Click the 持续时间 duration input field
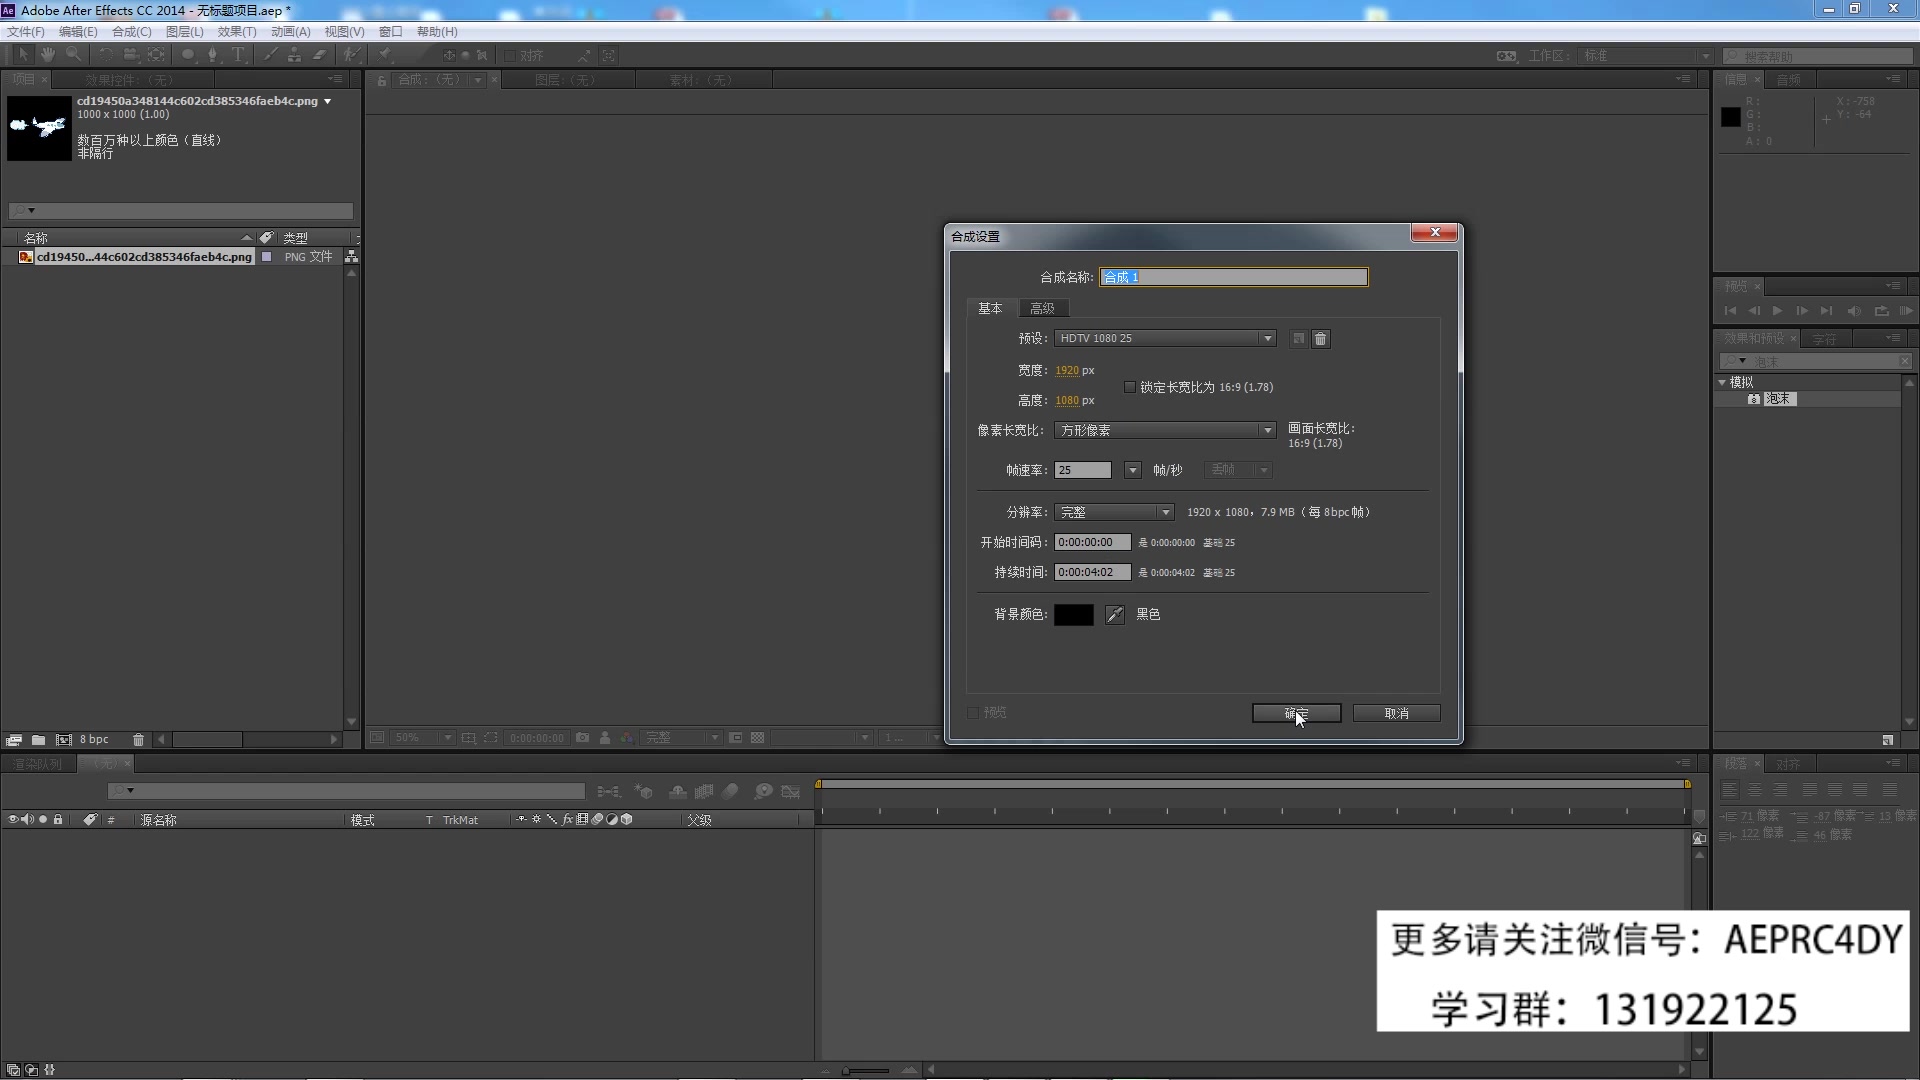Viewport: 1920px width, 1080px height. click(x=1091, y=573)
